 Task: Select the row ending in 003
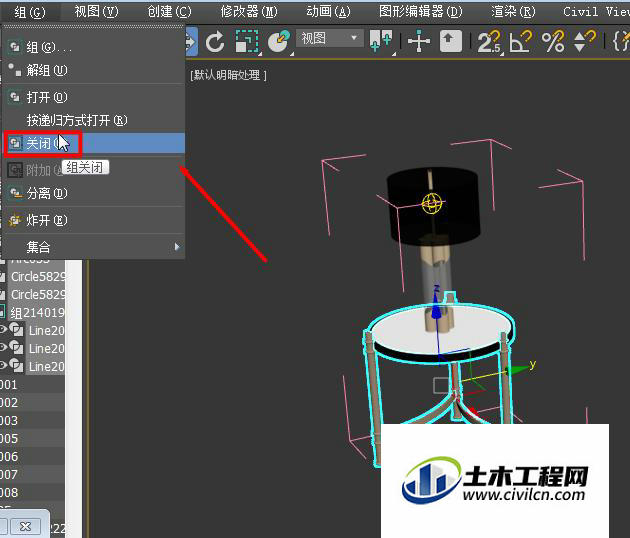click(32, 421)
